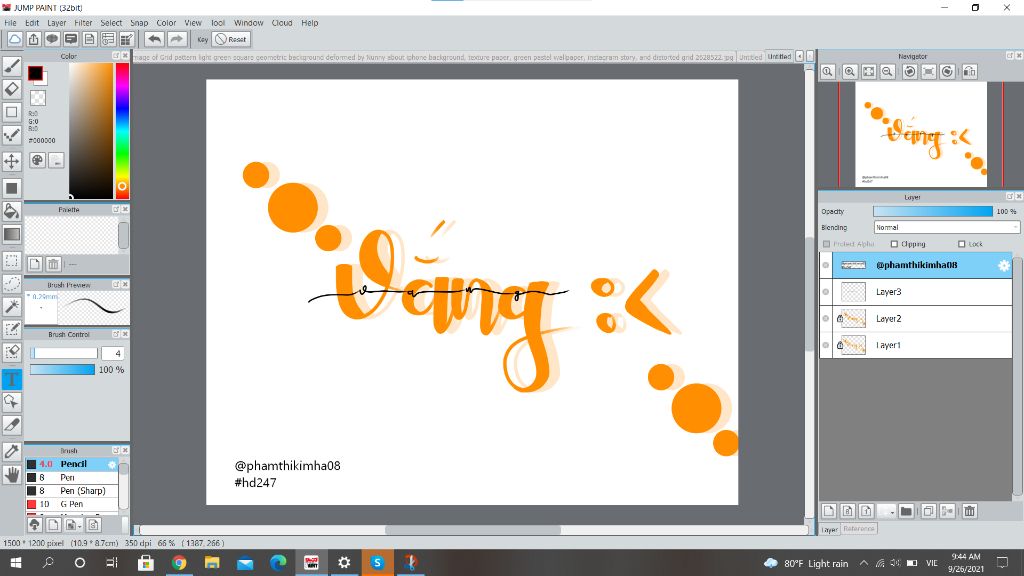1024x576 pixels.
Task: Open settings gear of @phamthikimha08 layer
Action: click(1004, 265)
